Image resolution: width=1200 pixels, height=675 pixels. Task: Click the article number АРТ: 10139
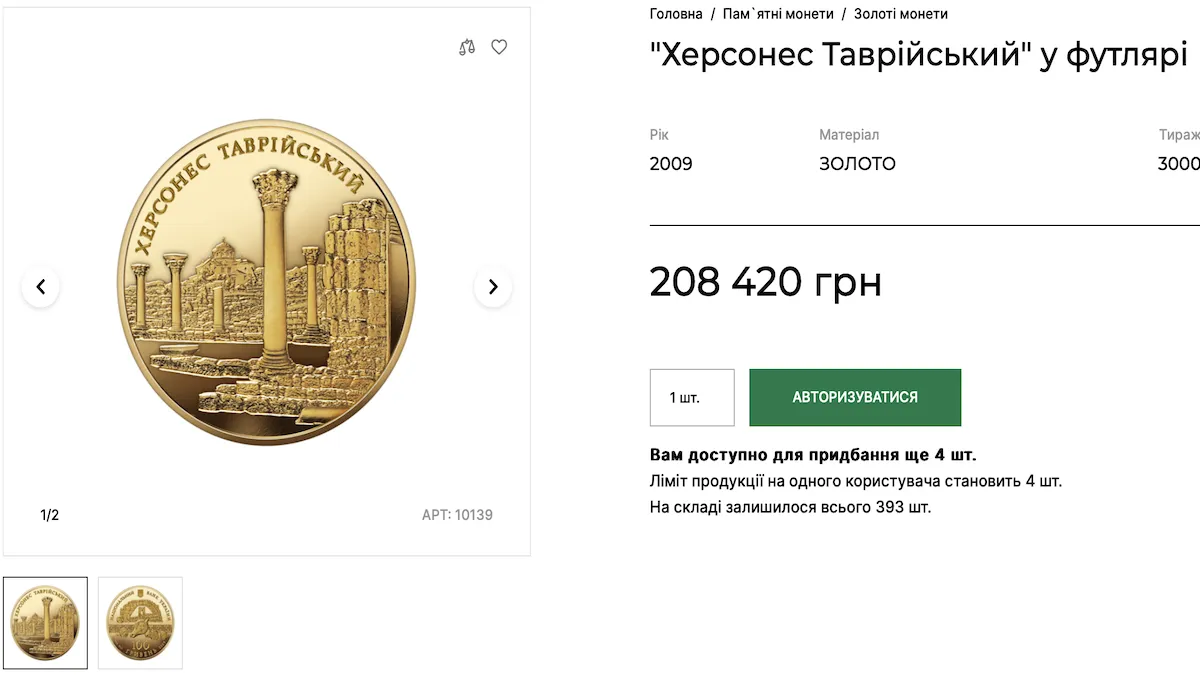(x=457, y=515)
